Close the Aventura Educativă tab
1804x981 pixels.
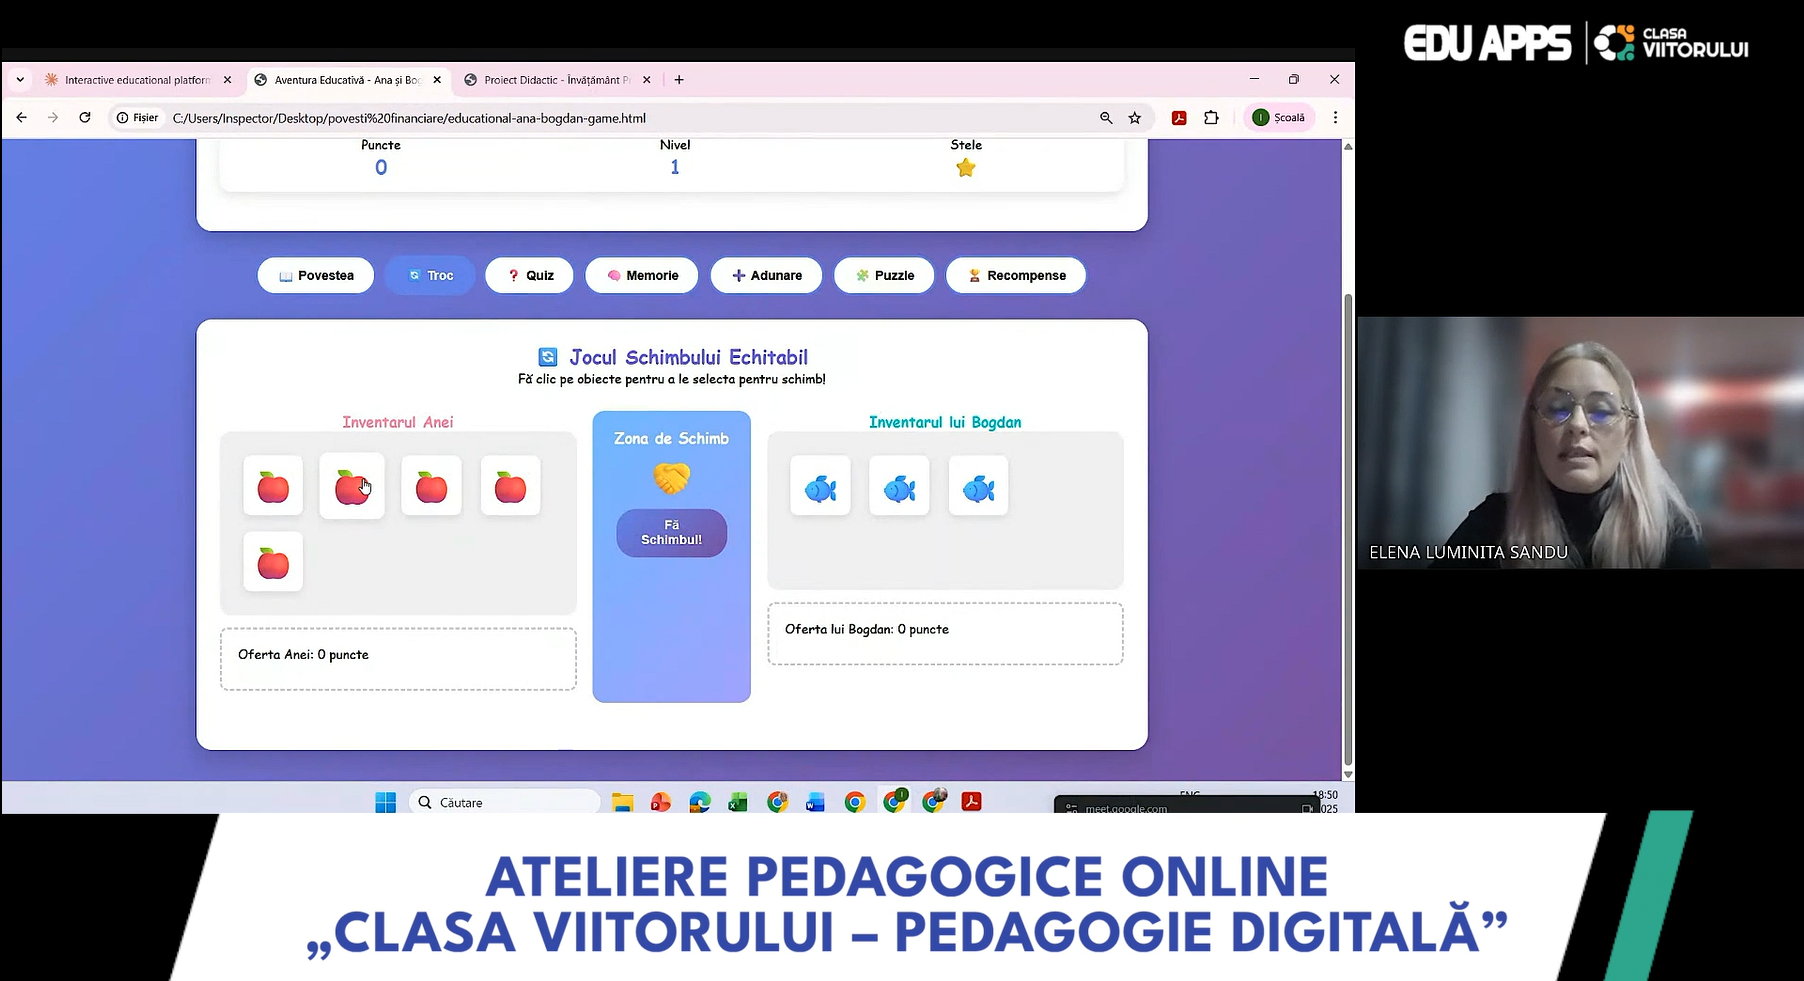click(437, 80)
